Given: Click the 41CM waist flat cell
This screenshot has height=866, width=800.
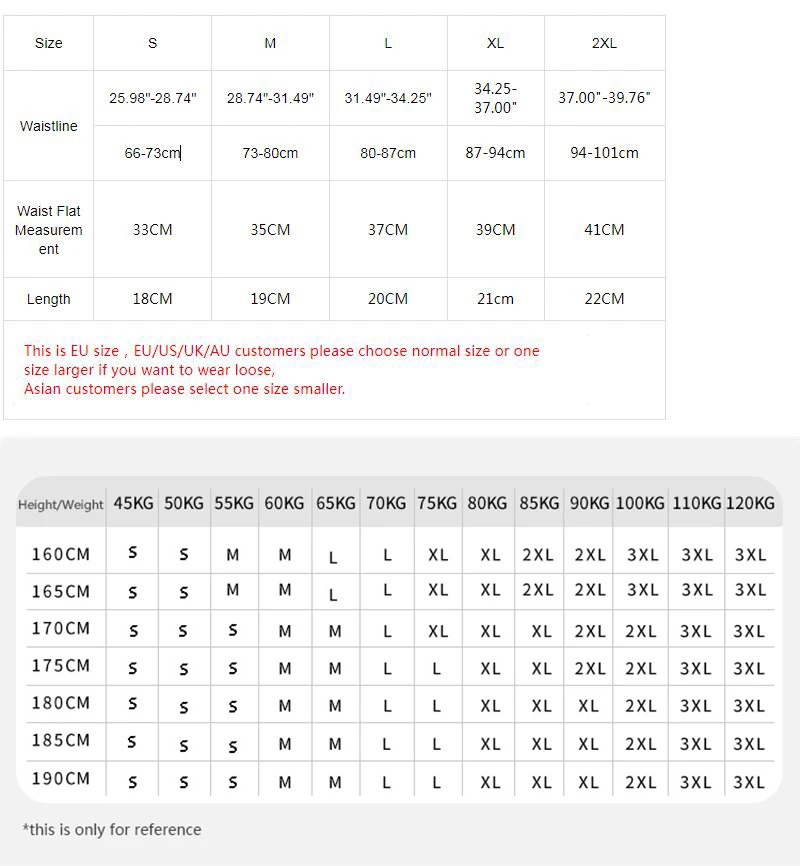Looking at the screenshot, I should tap(604, 229).
